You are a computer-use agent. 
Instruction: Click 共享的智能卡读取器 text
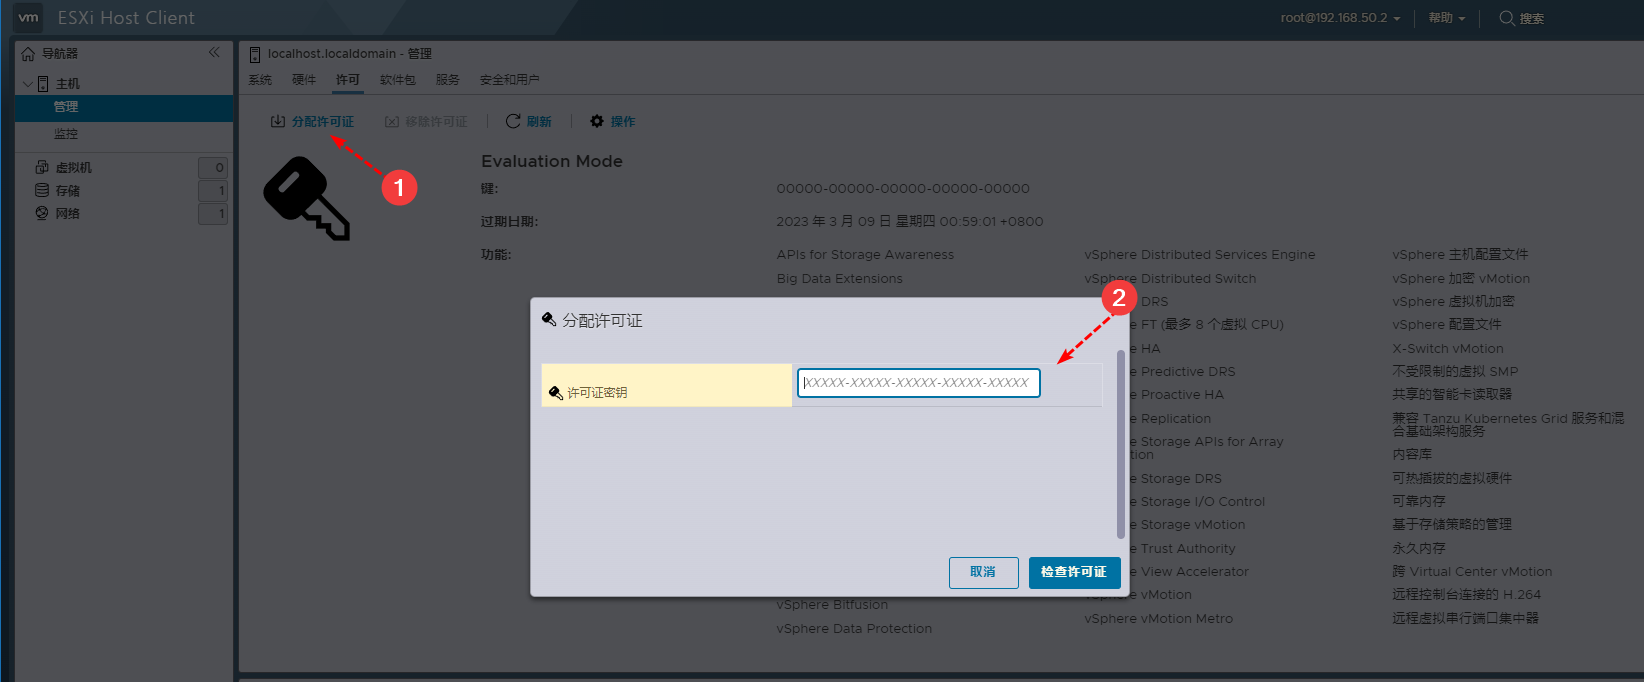click(x=1453, y=395)
